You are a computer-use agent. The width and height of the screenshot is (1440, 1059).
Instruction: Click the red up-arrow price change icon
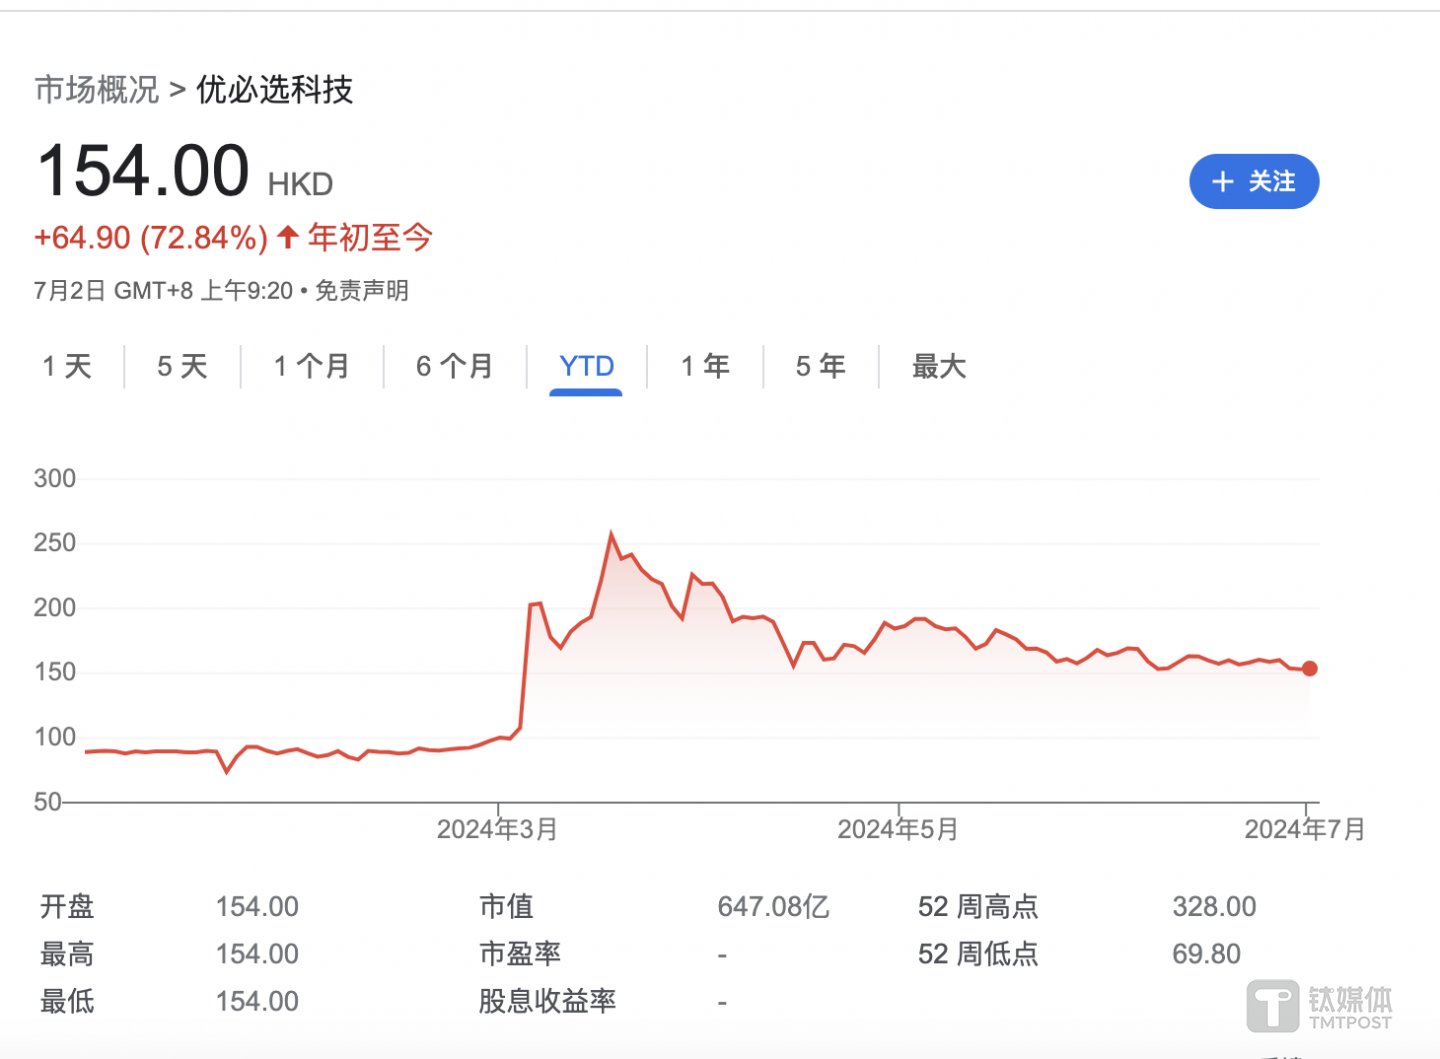[288, 237]
